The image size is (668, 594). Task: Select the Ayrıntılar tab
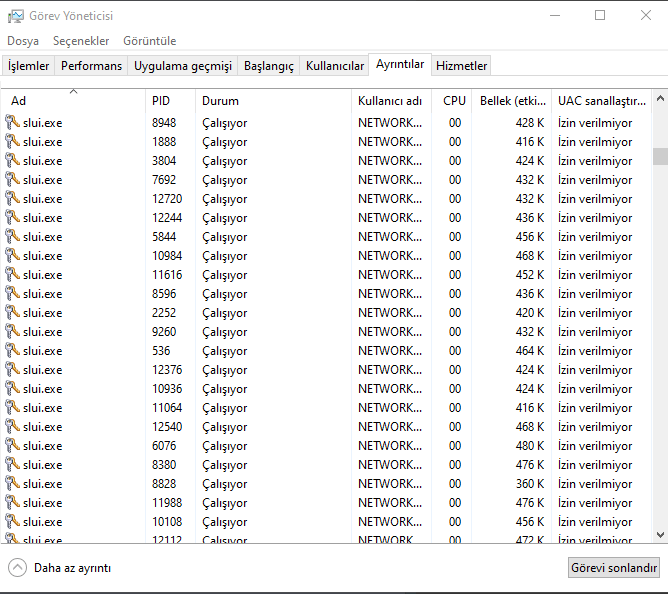[400, 64]
